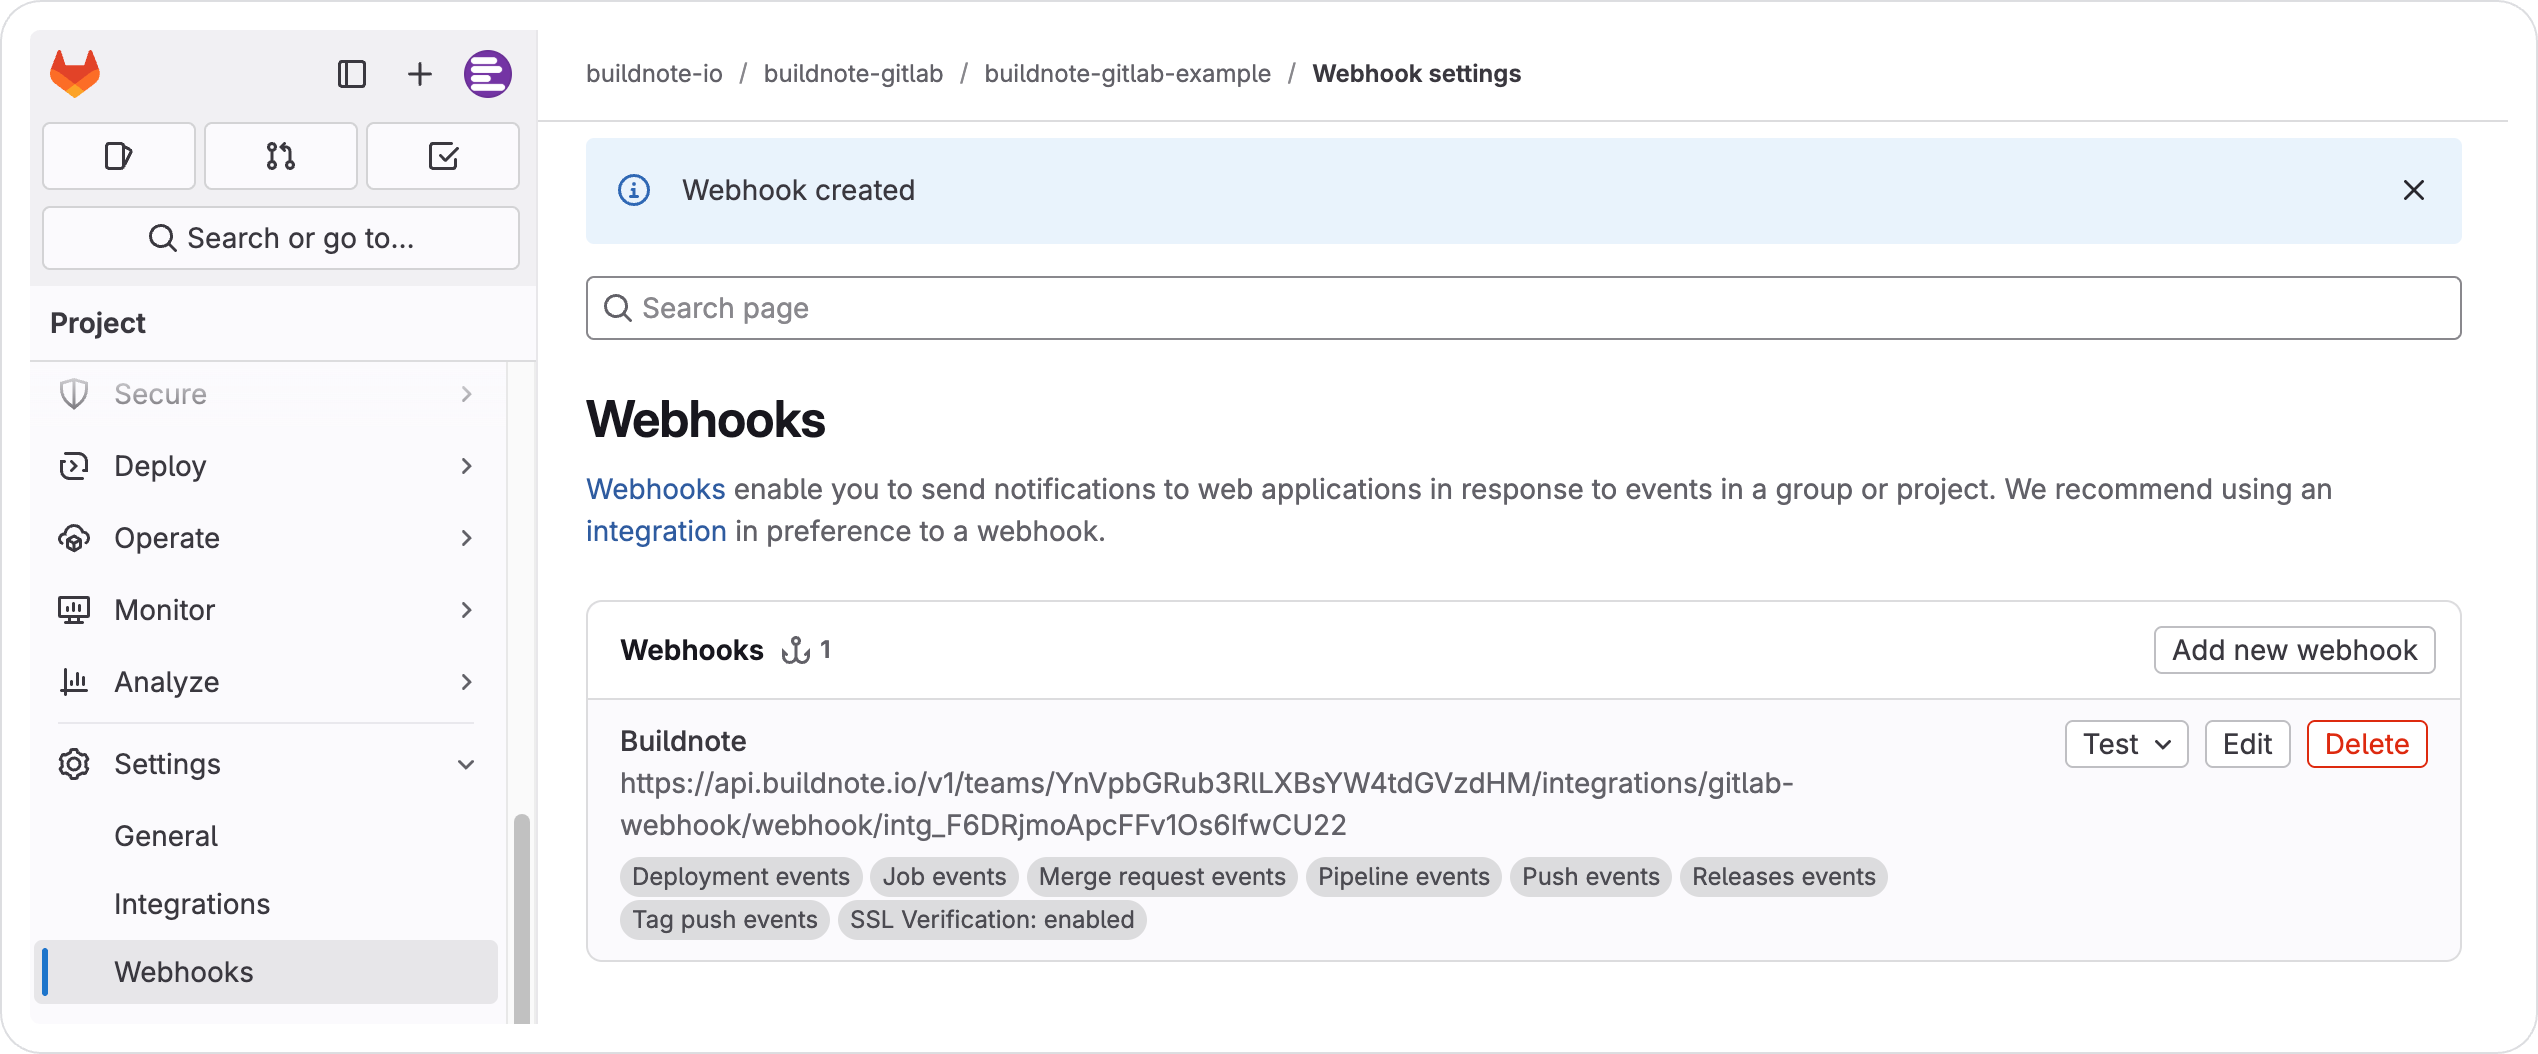Expand the Analyze menu chevron
2538x1054 pixels.
[466, 682]
